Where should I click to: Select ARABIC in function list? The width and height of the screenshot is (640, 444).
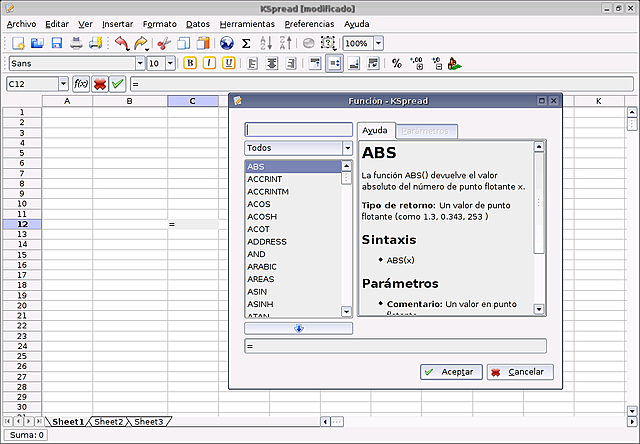click(293, 266)
